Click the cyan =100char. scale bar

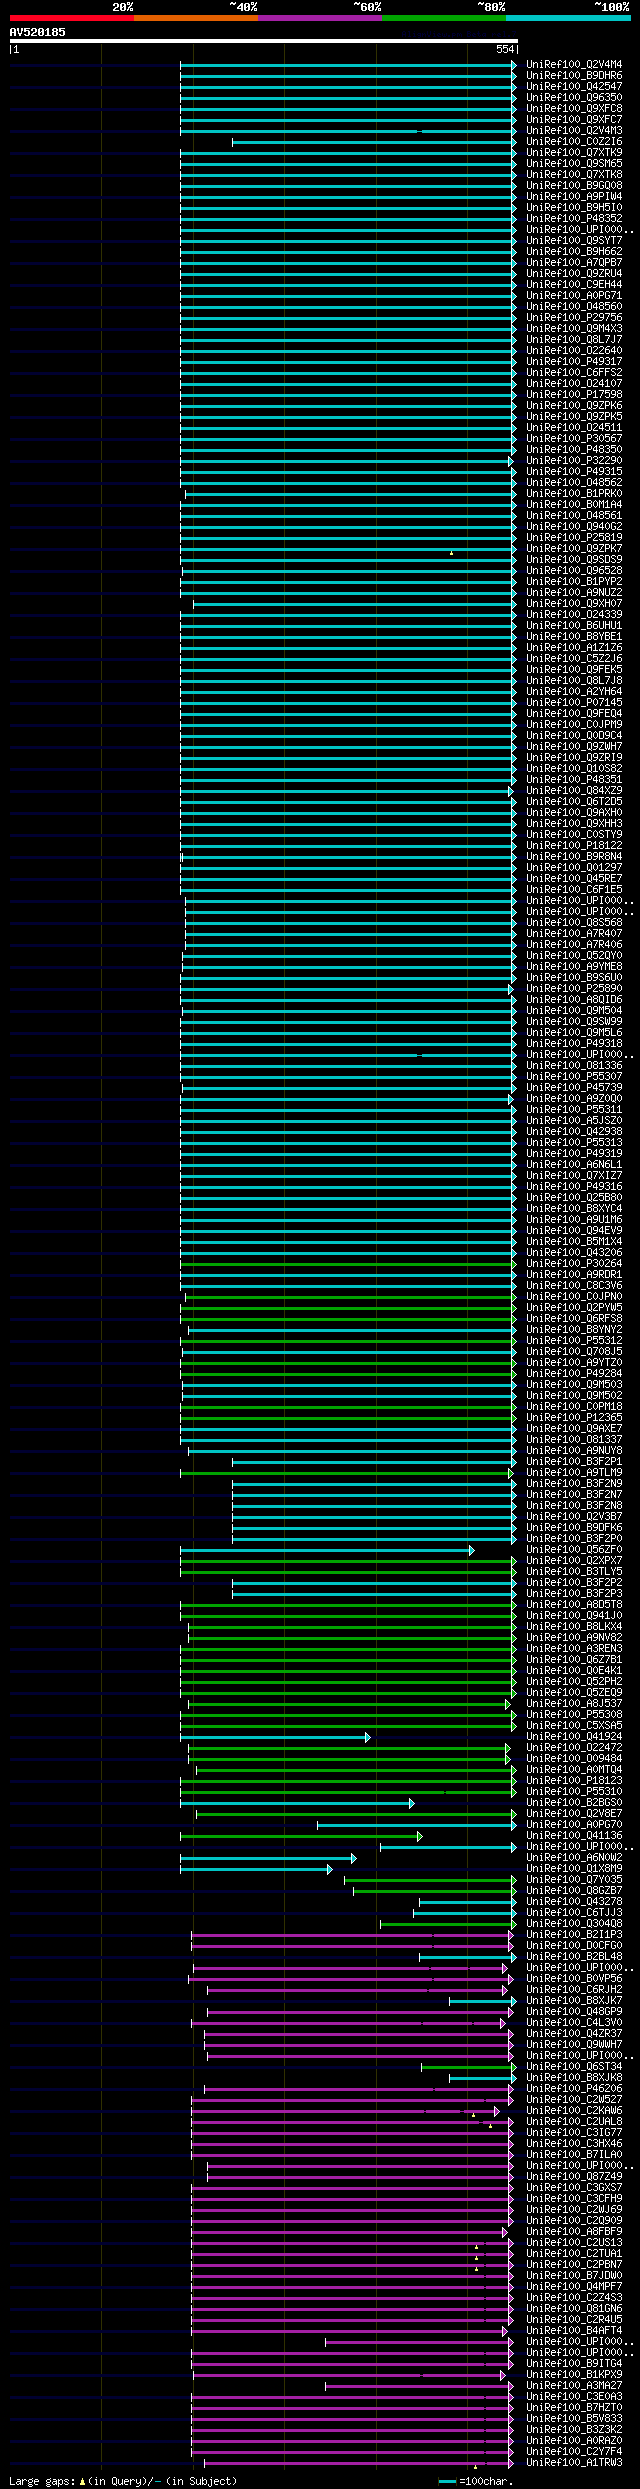448,2482
